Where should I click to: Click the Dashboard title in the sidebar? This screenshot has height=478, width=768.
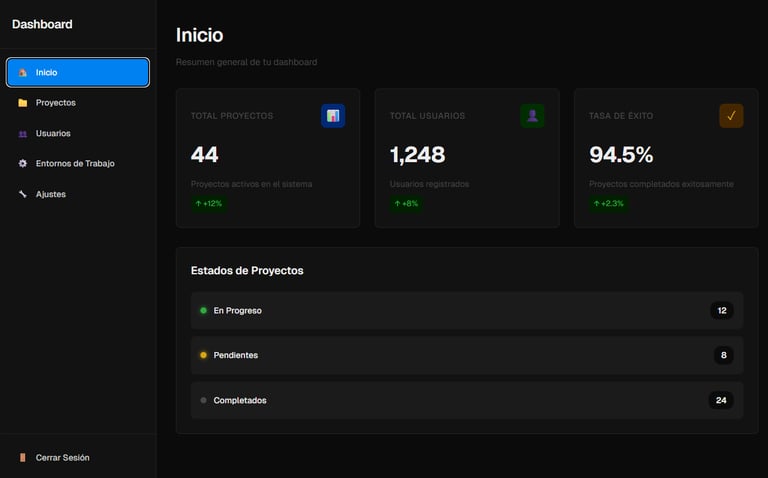point(42,24)
